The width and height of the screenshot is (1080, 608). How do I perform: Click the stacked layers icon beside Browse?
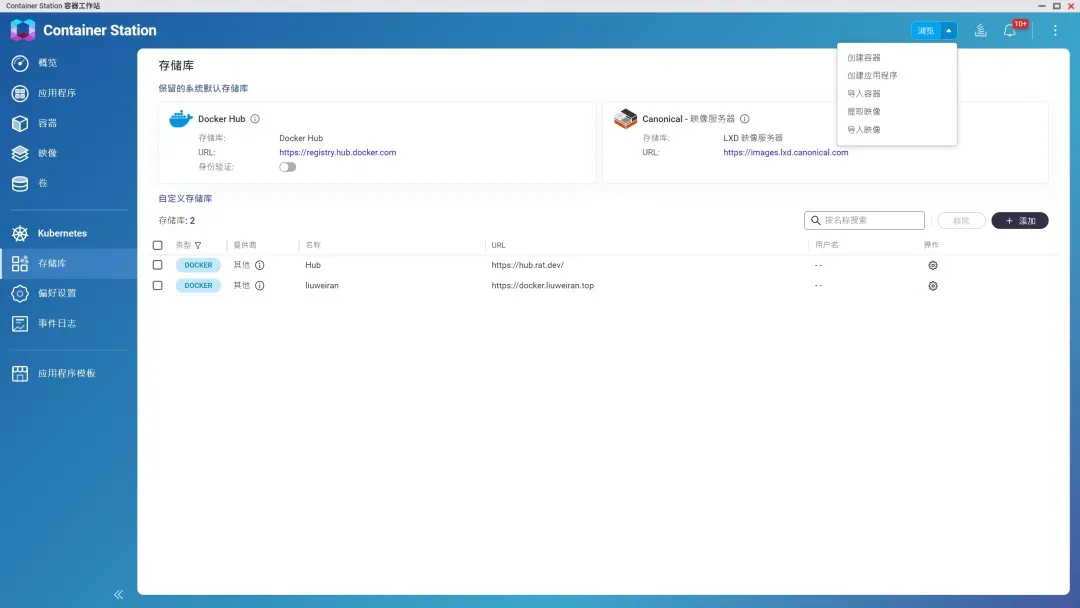pos(981,31)
